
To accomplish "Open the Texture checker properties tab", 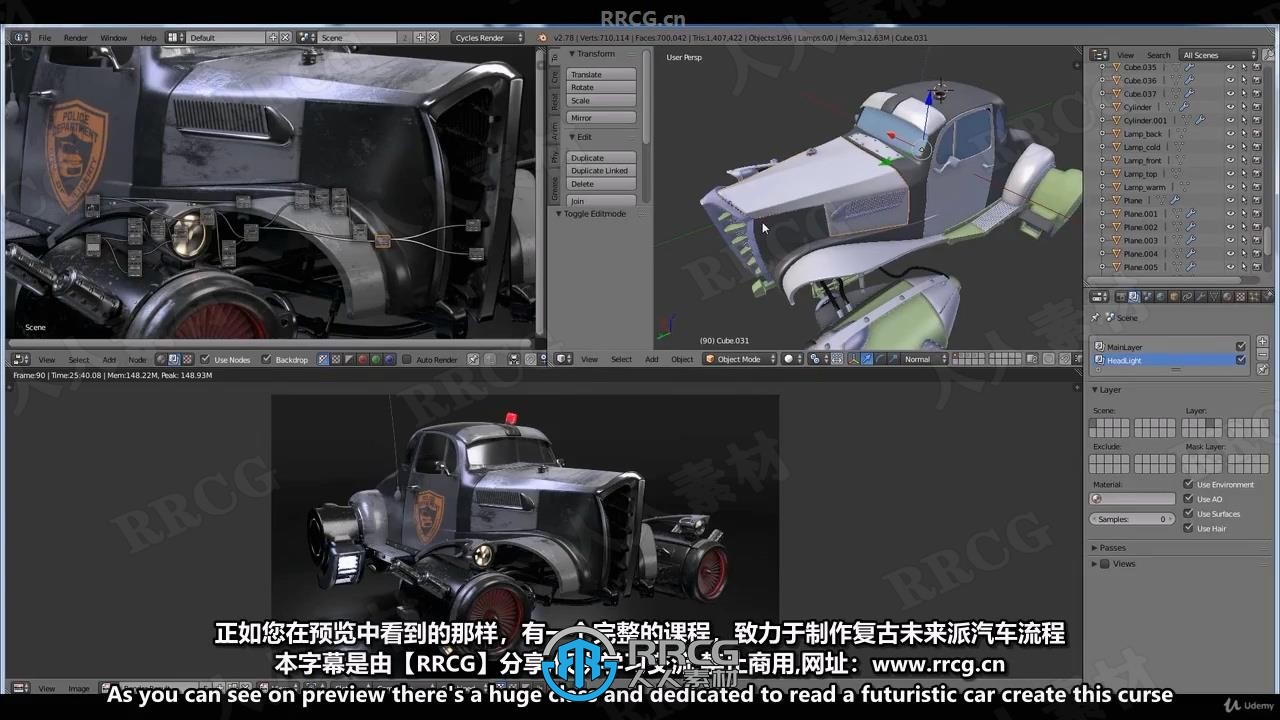I will point(1240,297).
